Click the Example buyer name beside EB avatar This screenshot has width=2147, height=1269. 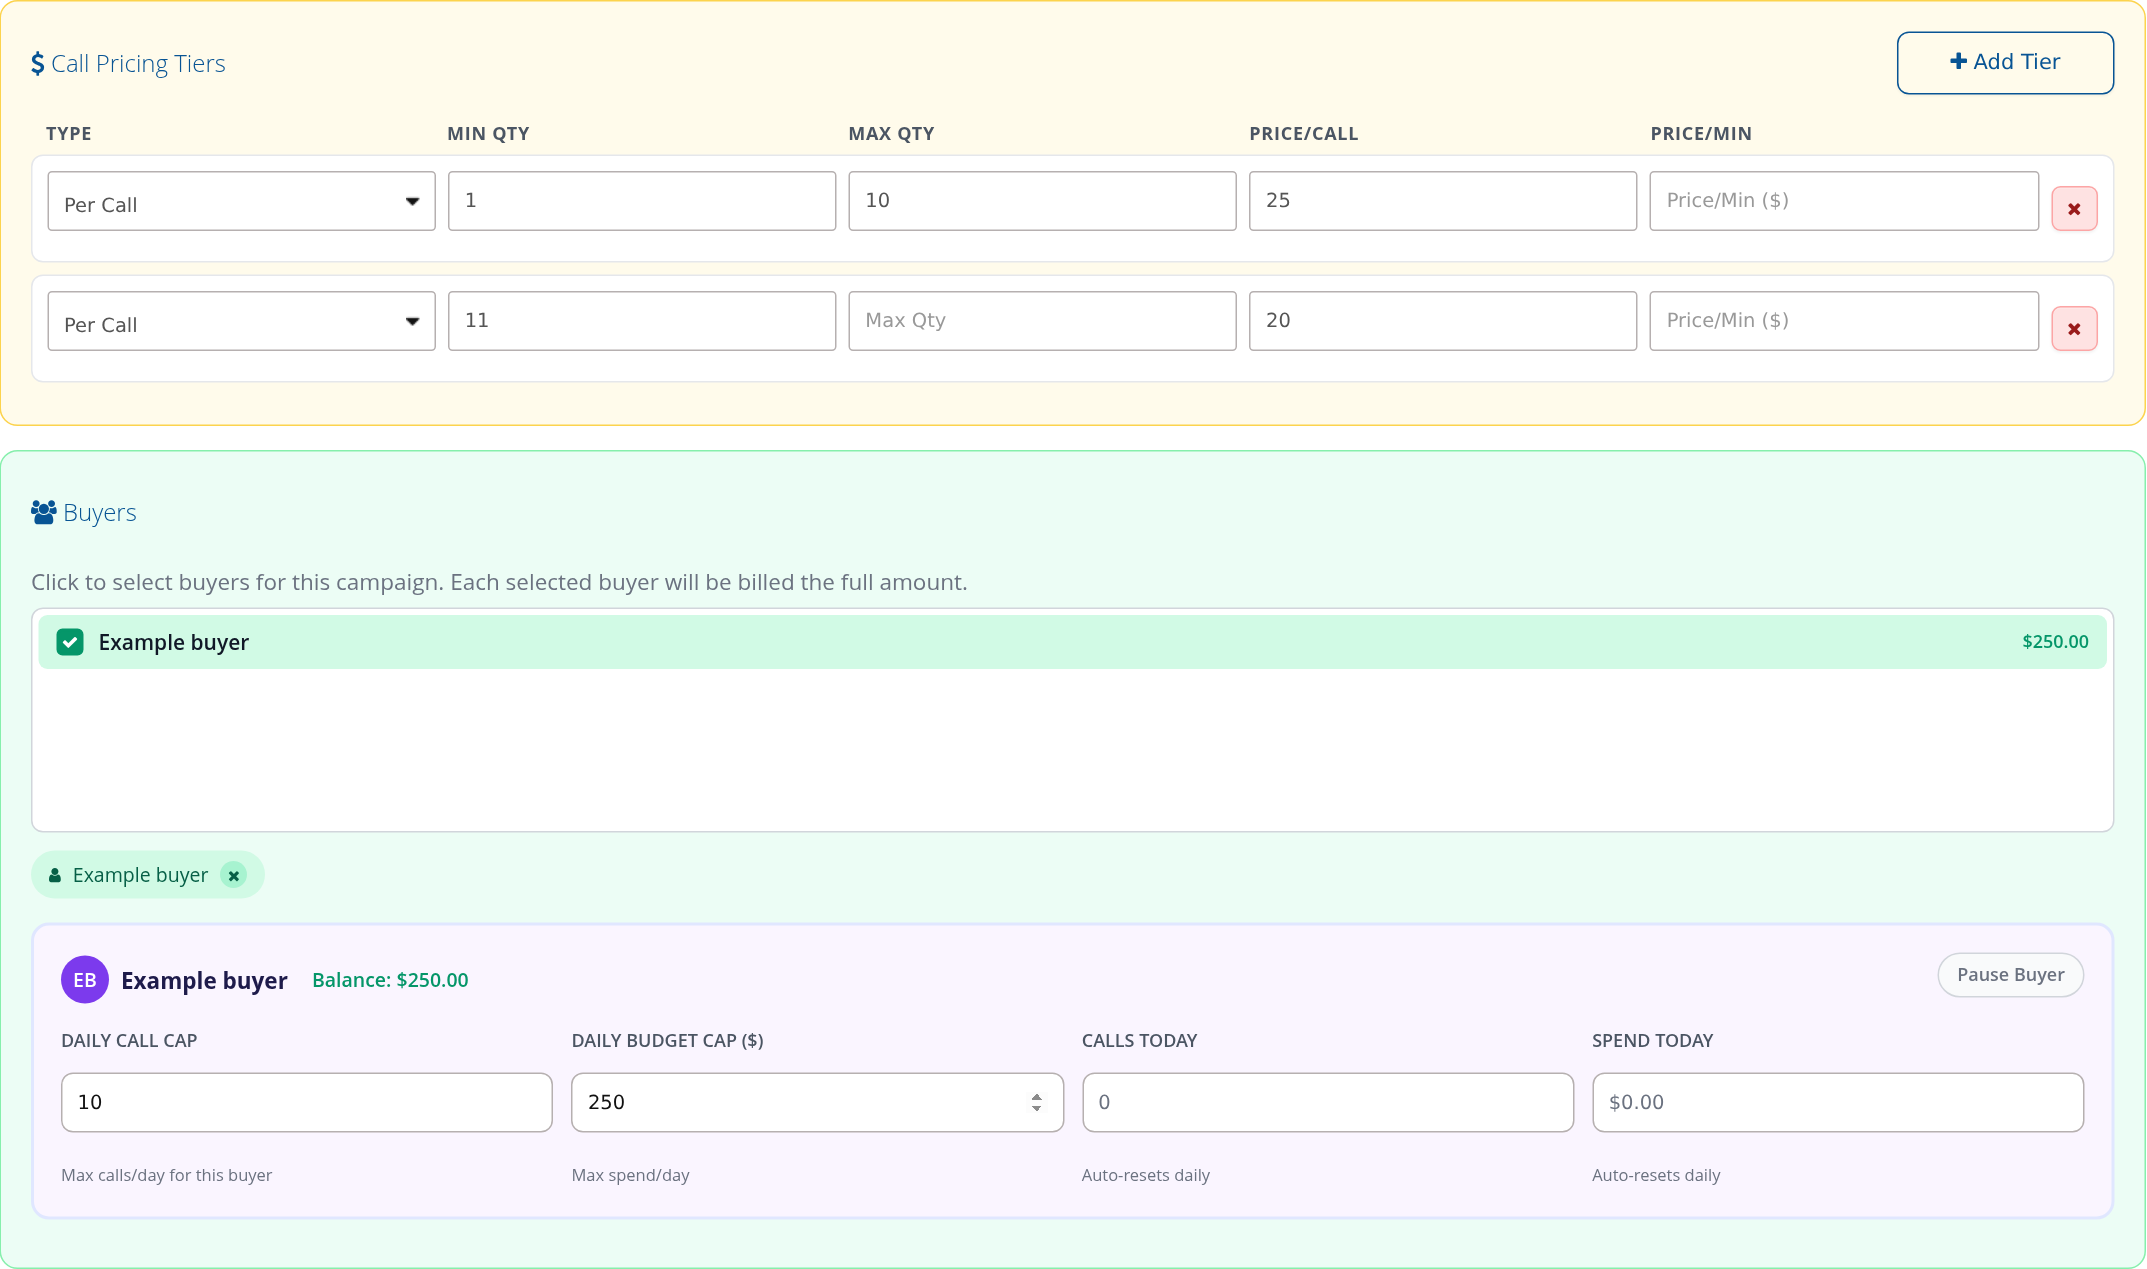[204, 981]
